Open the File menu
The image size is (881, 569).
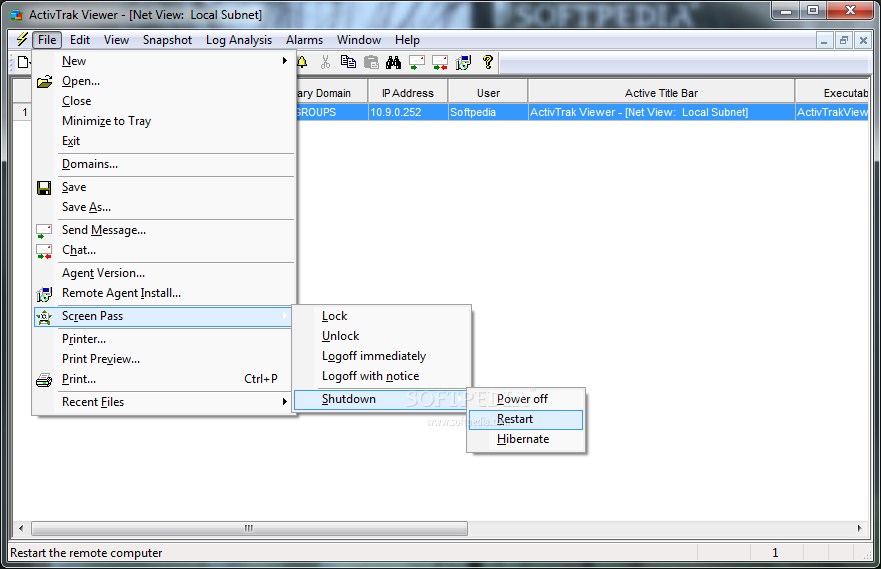point(47,40)
